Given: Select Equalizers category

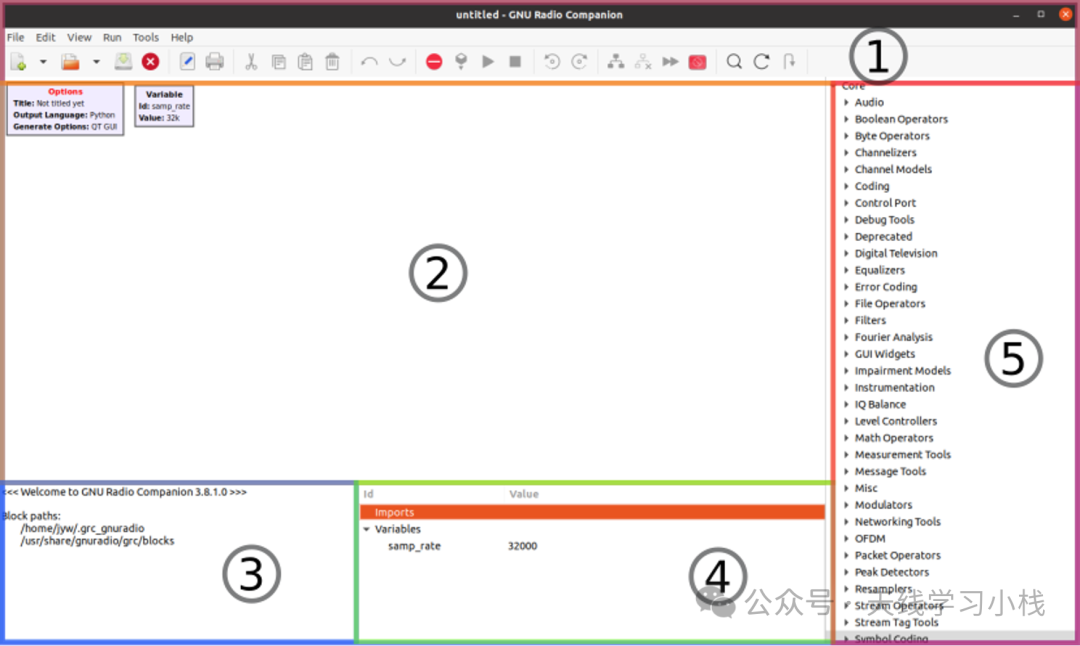Looking at the screenshot, I should coord(880,270).
